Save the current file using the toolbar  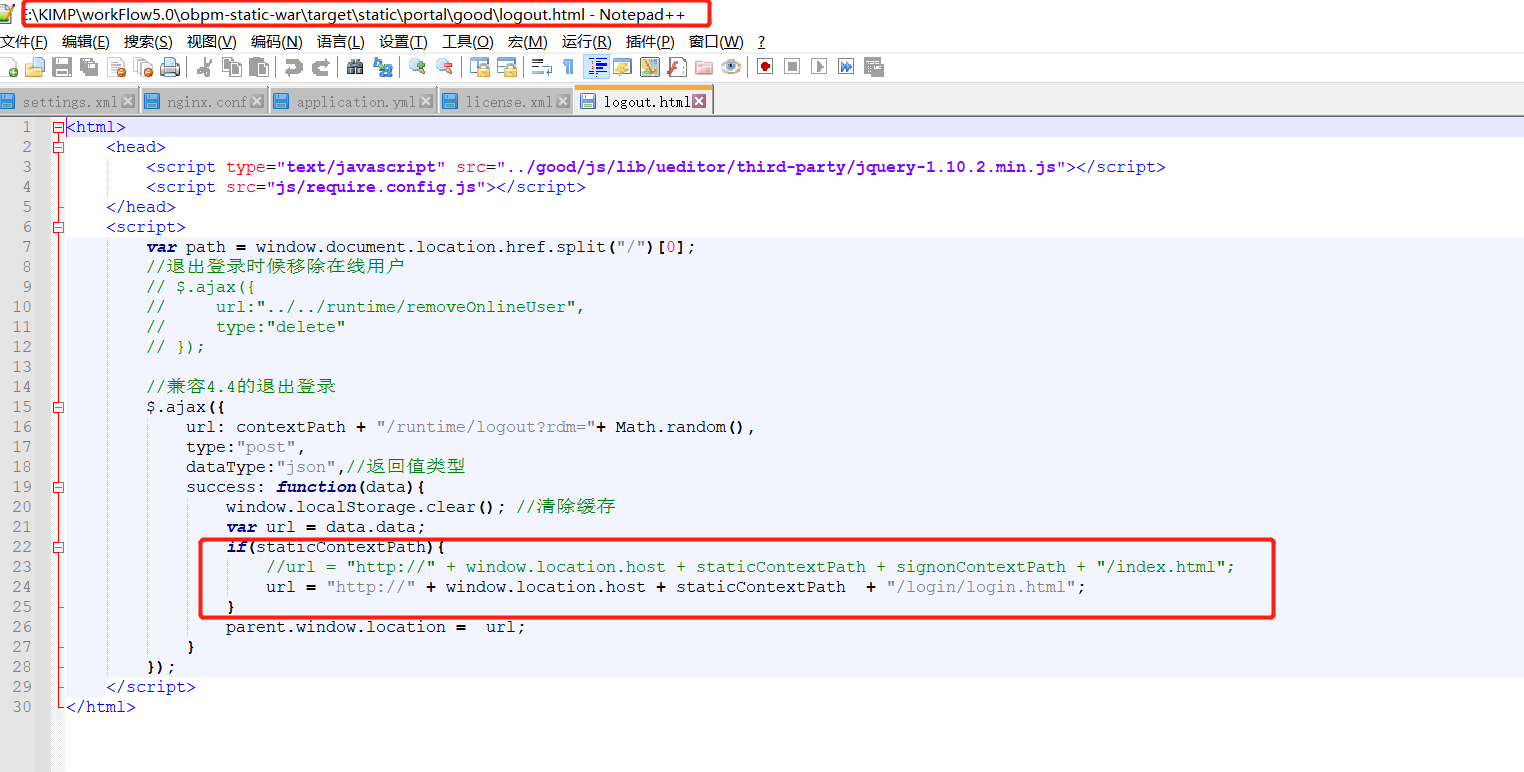(62, 67)
